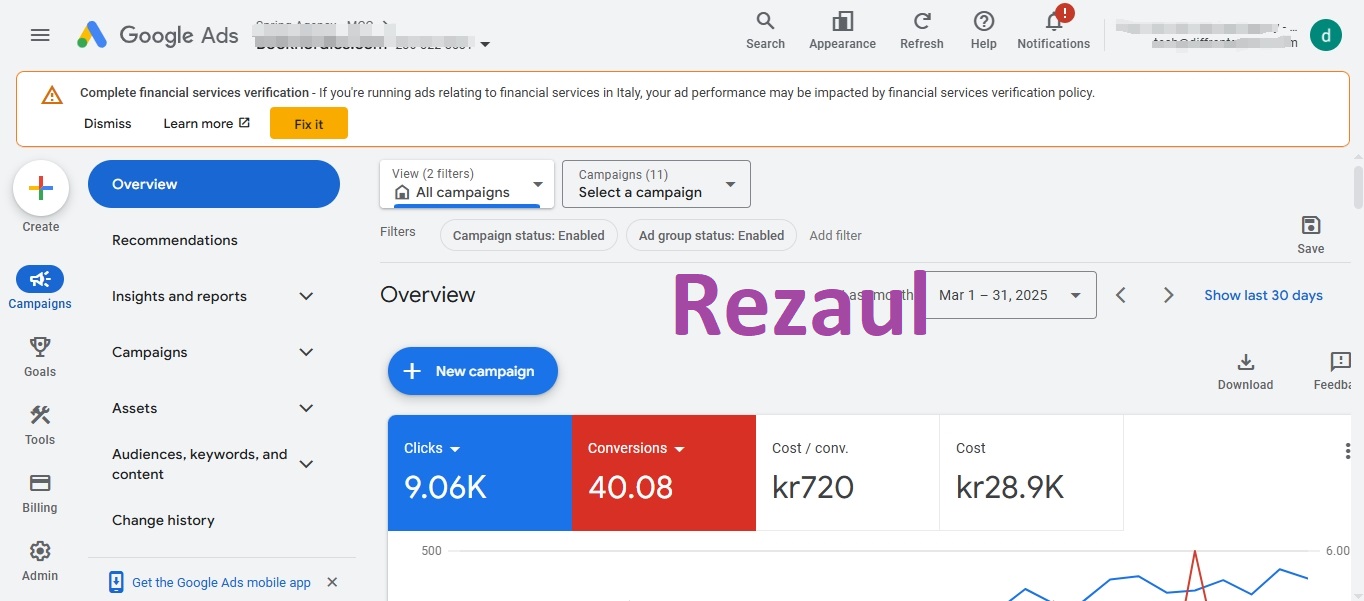
Task: Edit the Campaign status: Enabled filter
Action: click(529, 236)
